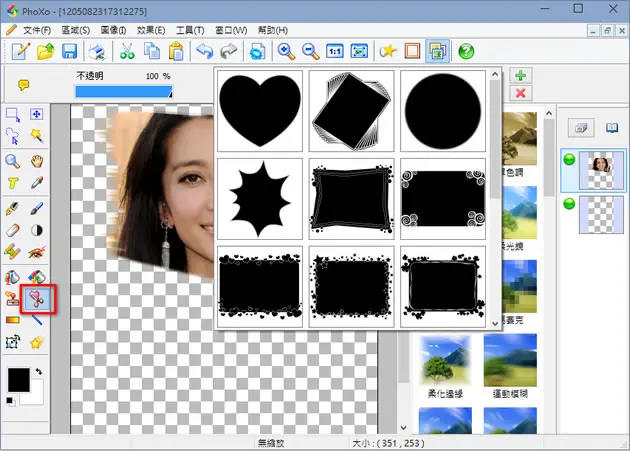Image resolution: width=630 pixels, height=451 pixels.
Task: Click the save floppy disk icon
Action: [x=70, y=51]
